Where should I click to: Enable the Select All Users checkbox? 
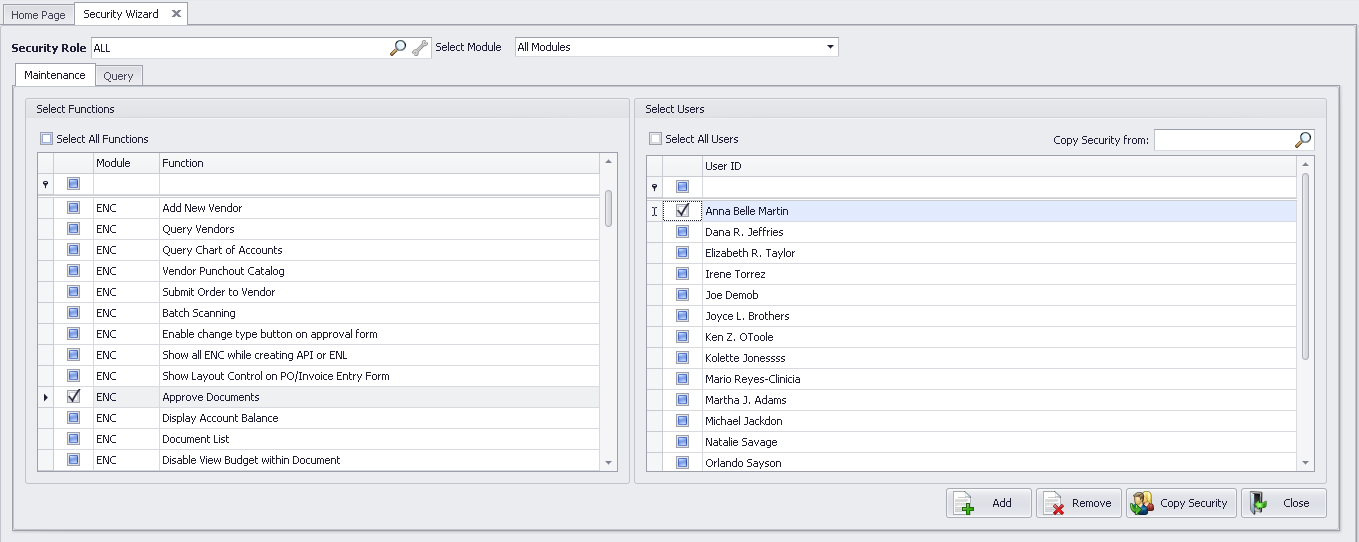[x=655, y=139]
